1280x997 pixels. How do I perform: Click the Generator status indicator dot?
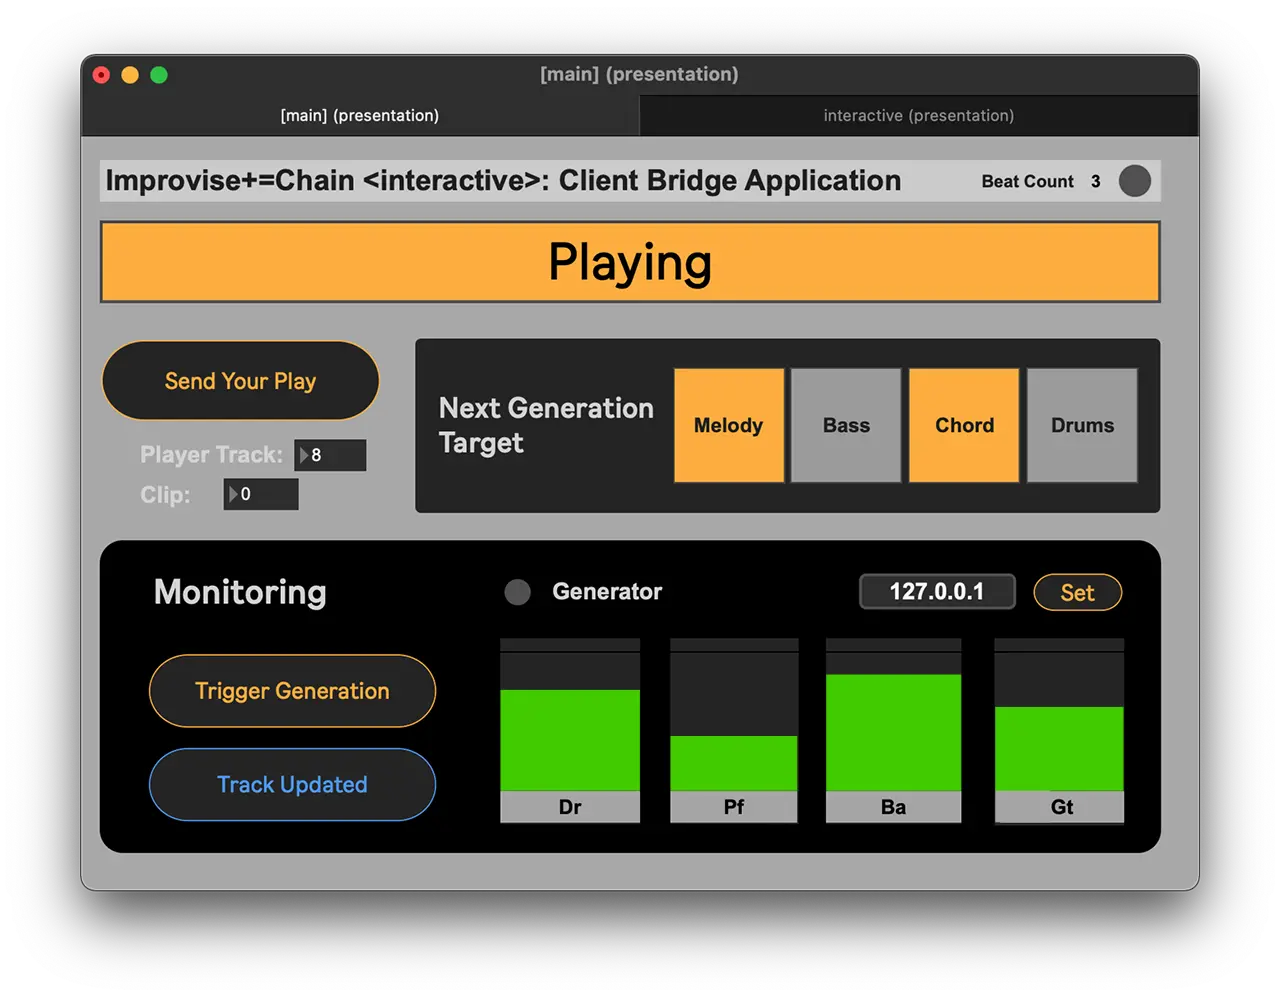coord(517,592)
